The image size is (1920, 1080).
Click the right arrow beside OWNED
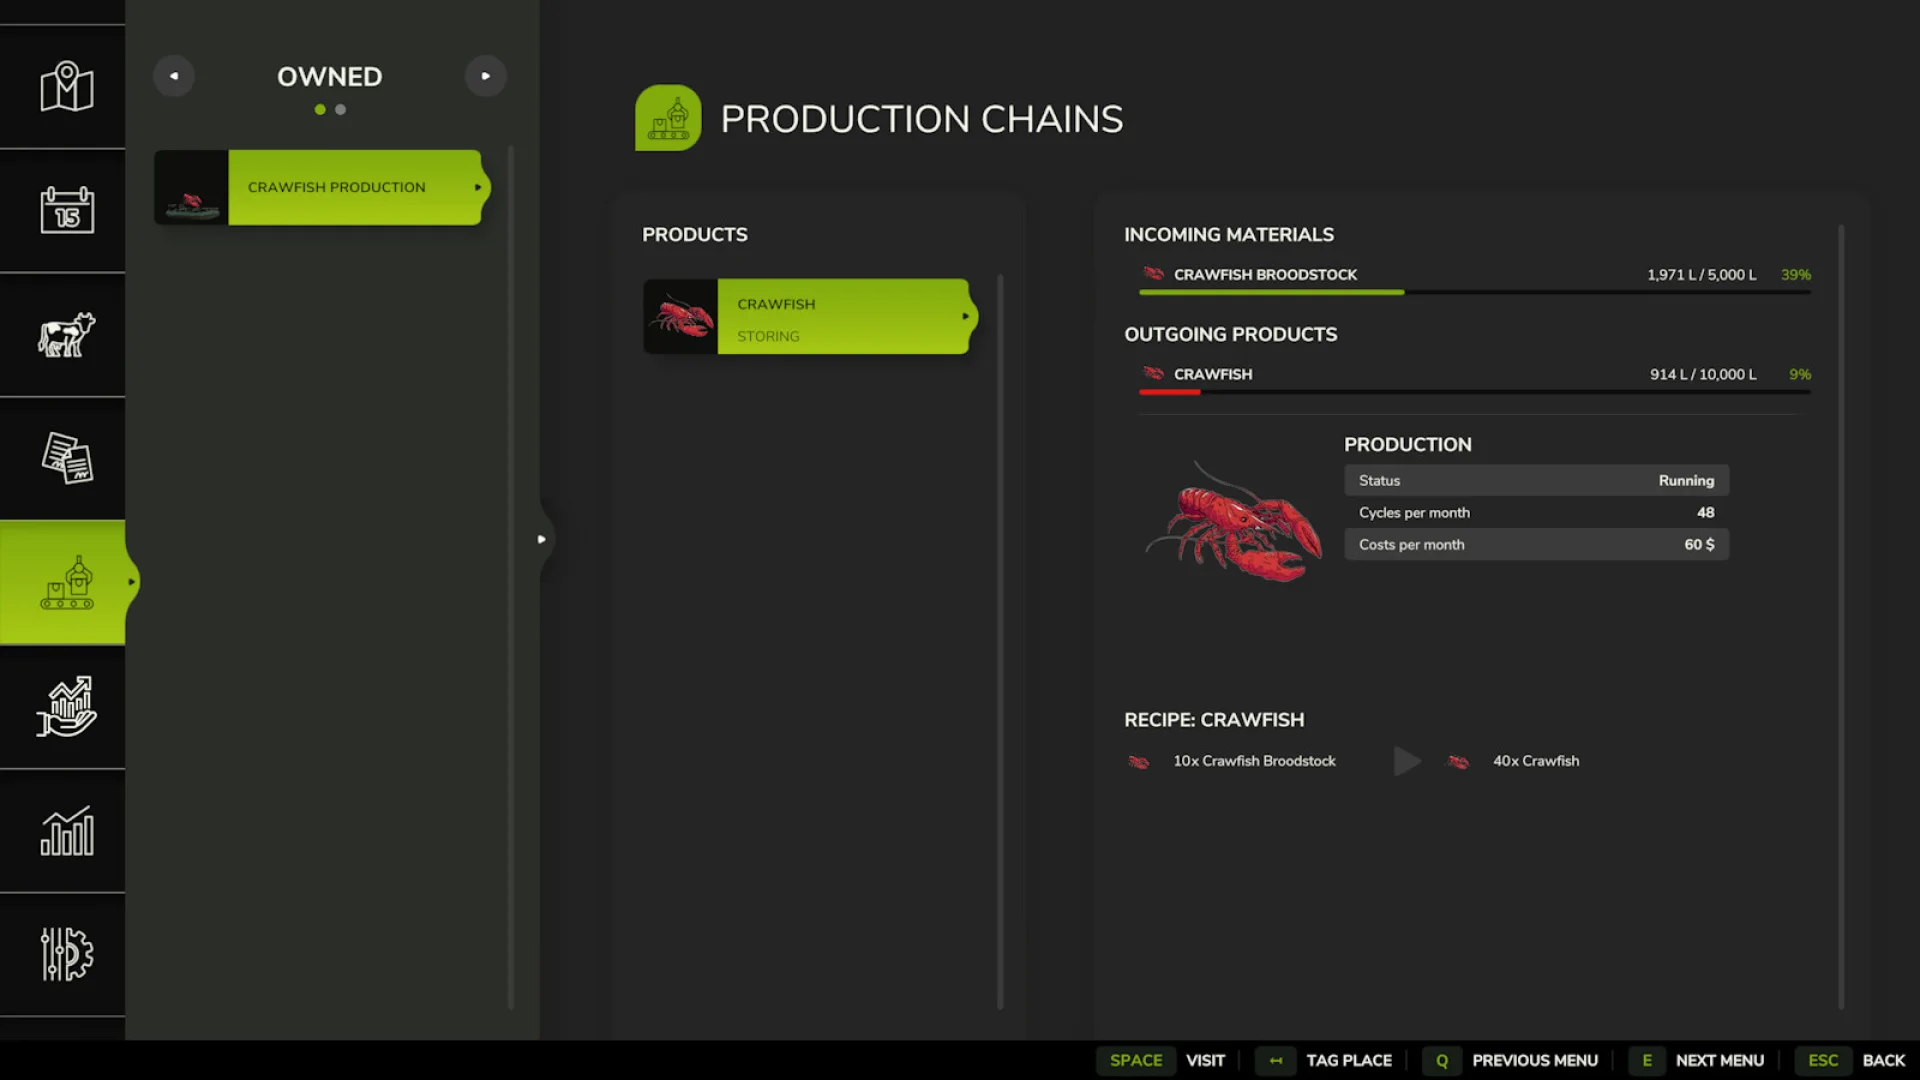click(486, 75)
